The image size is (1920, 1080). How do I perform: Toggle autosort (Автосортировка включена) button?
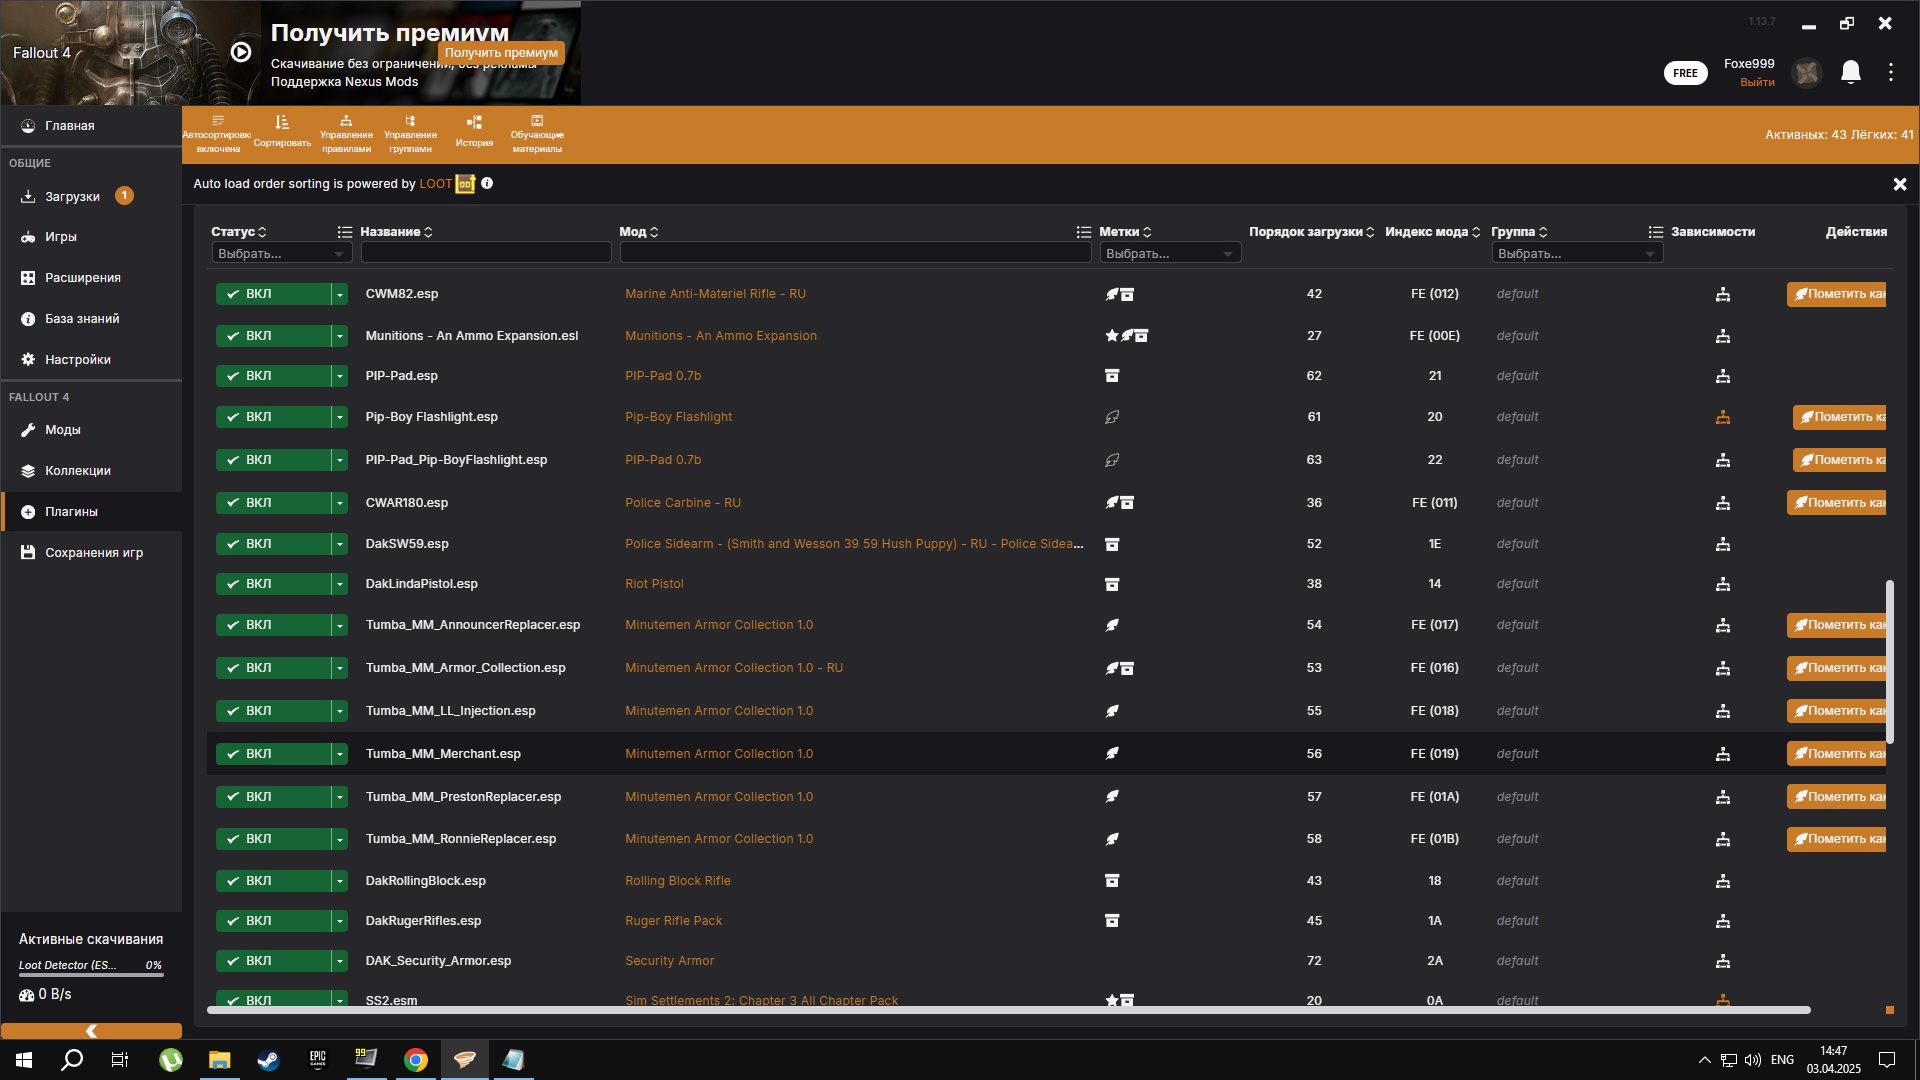pyautogui.click(x=217, y=133)
